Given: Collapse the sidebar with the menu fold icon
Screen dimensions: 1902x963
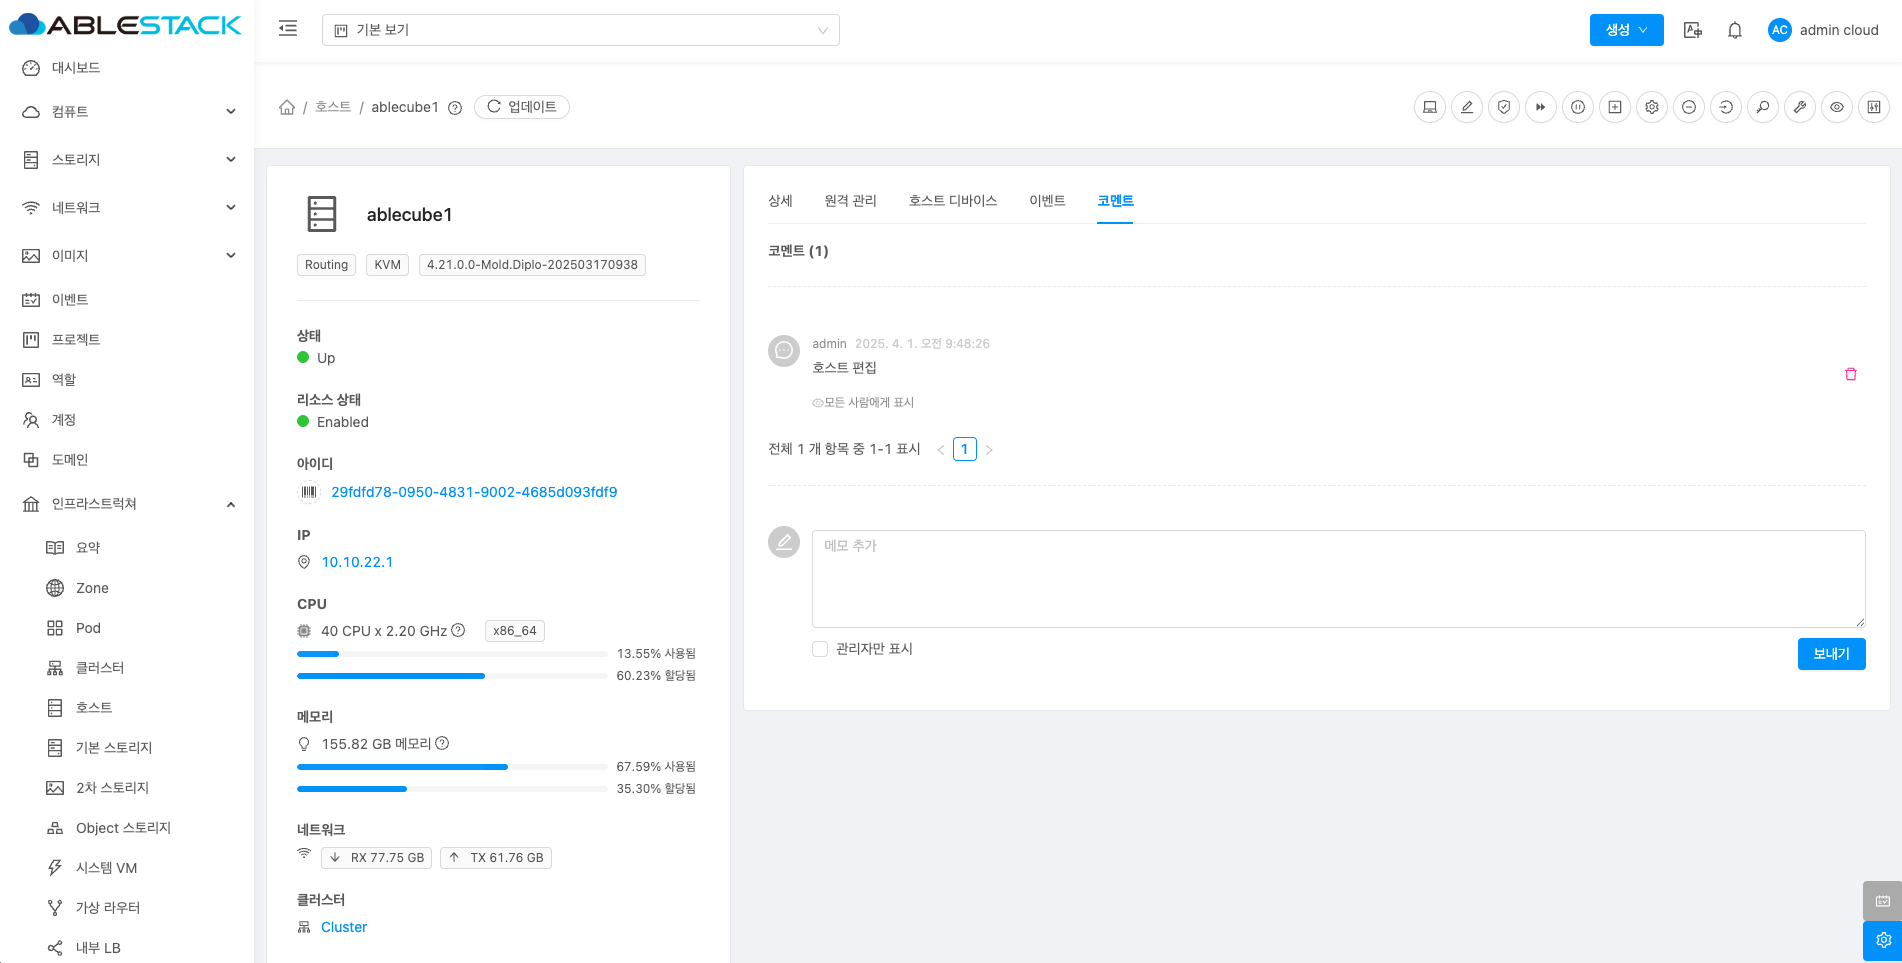Looking at the screenshot, I should [x=288, y=29].
